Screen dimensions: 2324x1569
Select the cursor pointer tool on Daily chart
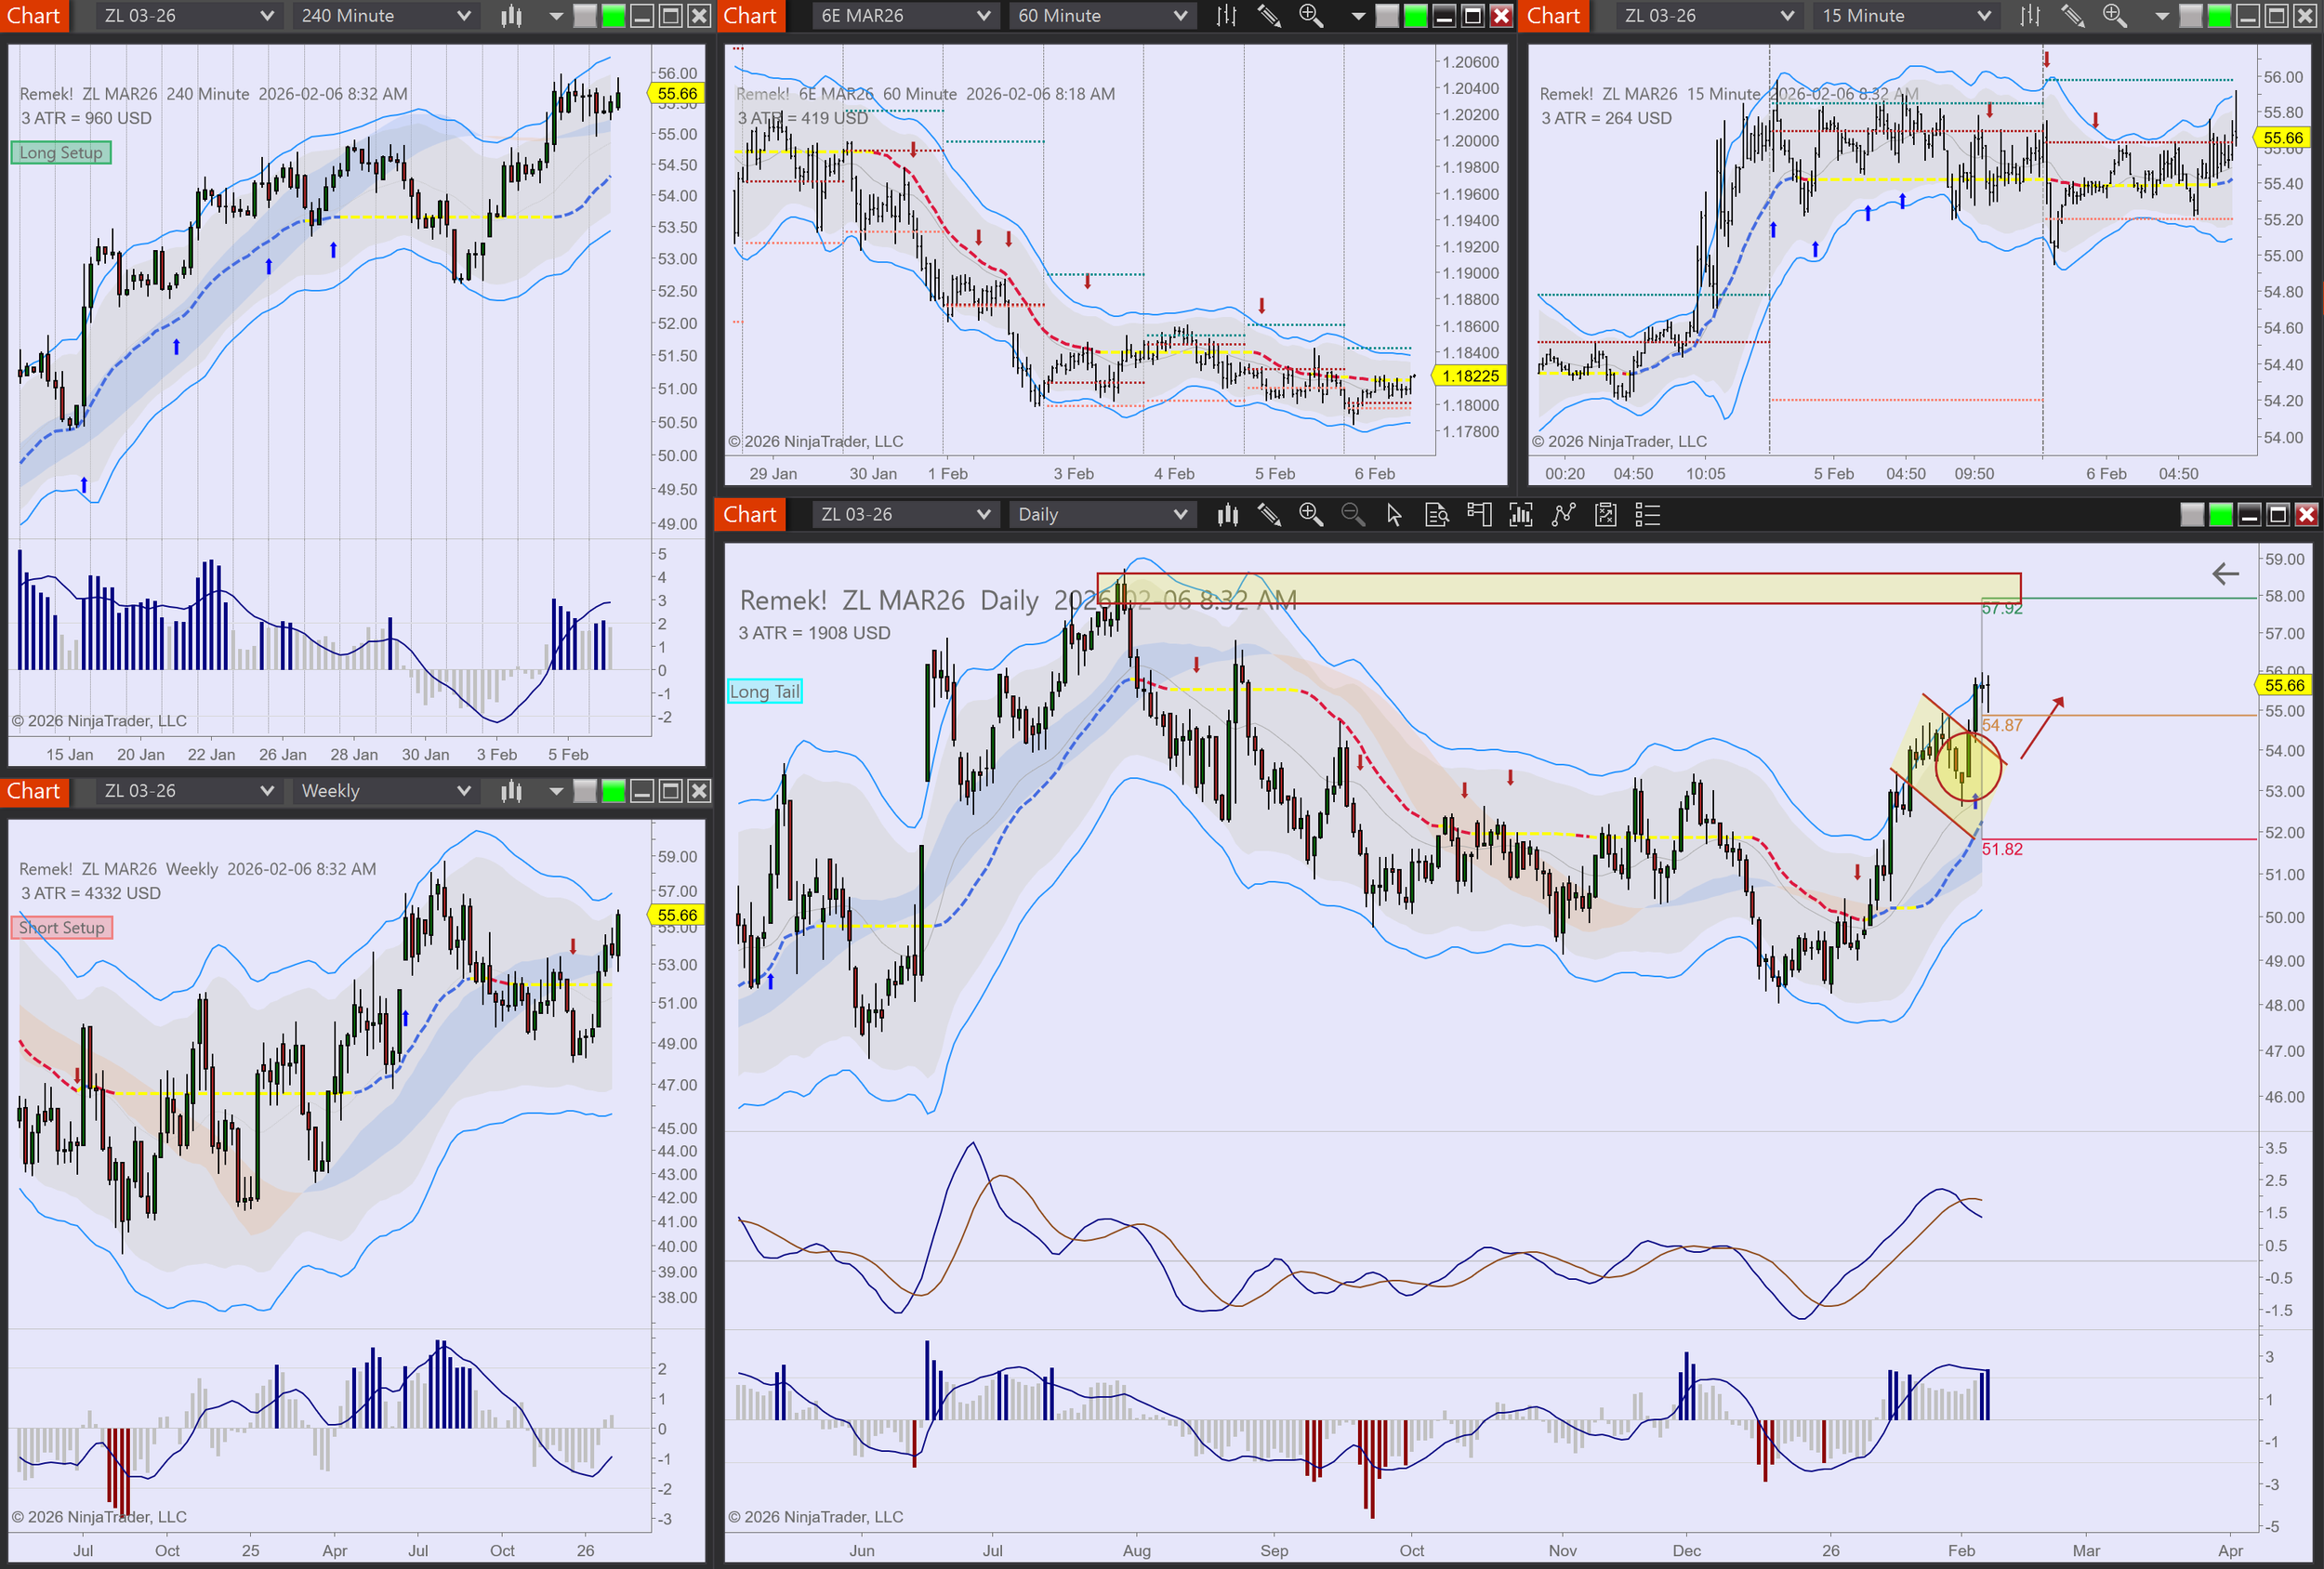pos(1394,515)
